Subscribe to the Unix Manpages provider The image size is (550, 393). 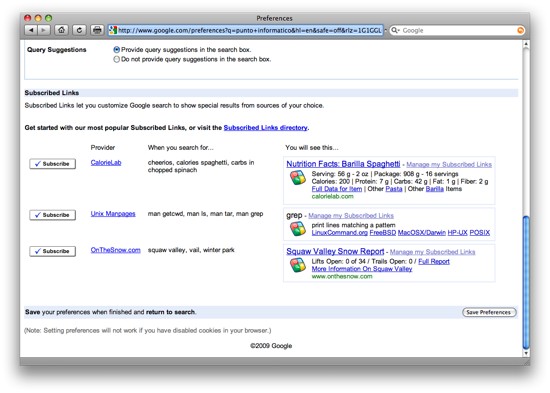click(x=53, y=215)
